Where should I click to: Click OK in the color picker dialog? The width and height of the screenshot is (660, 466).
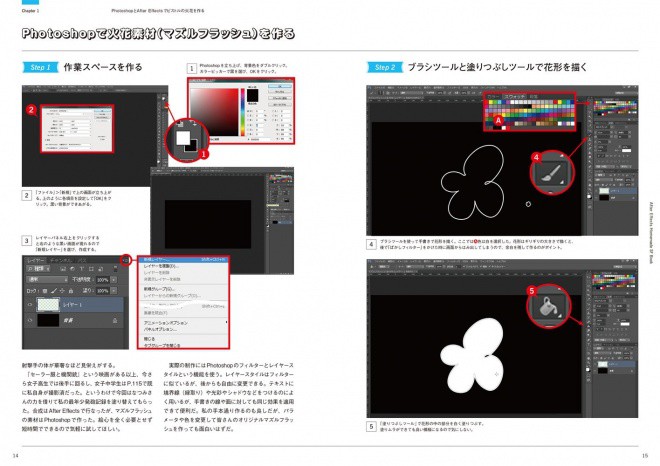[279, 85]
